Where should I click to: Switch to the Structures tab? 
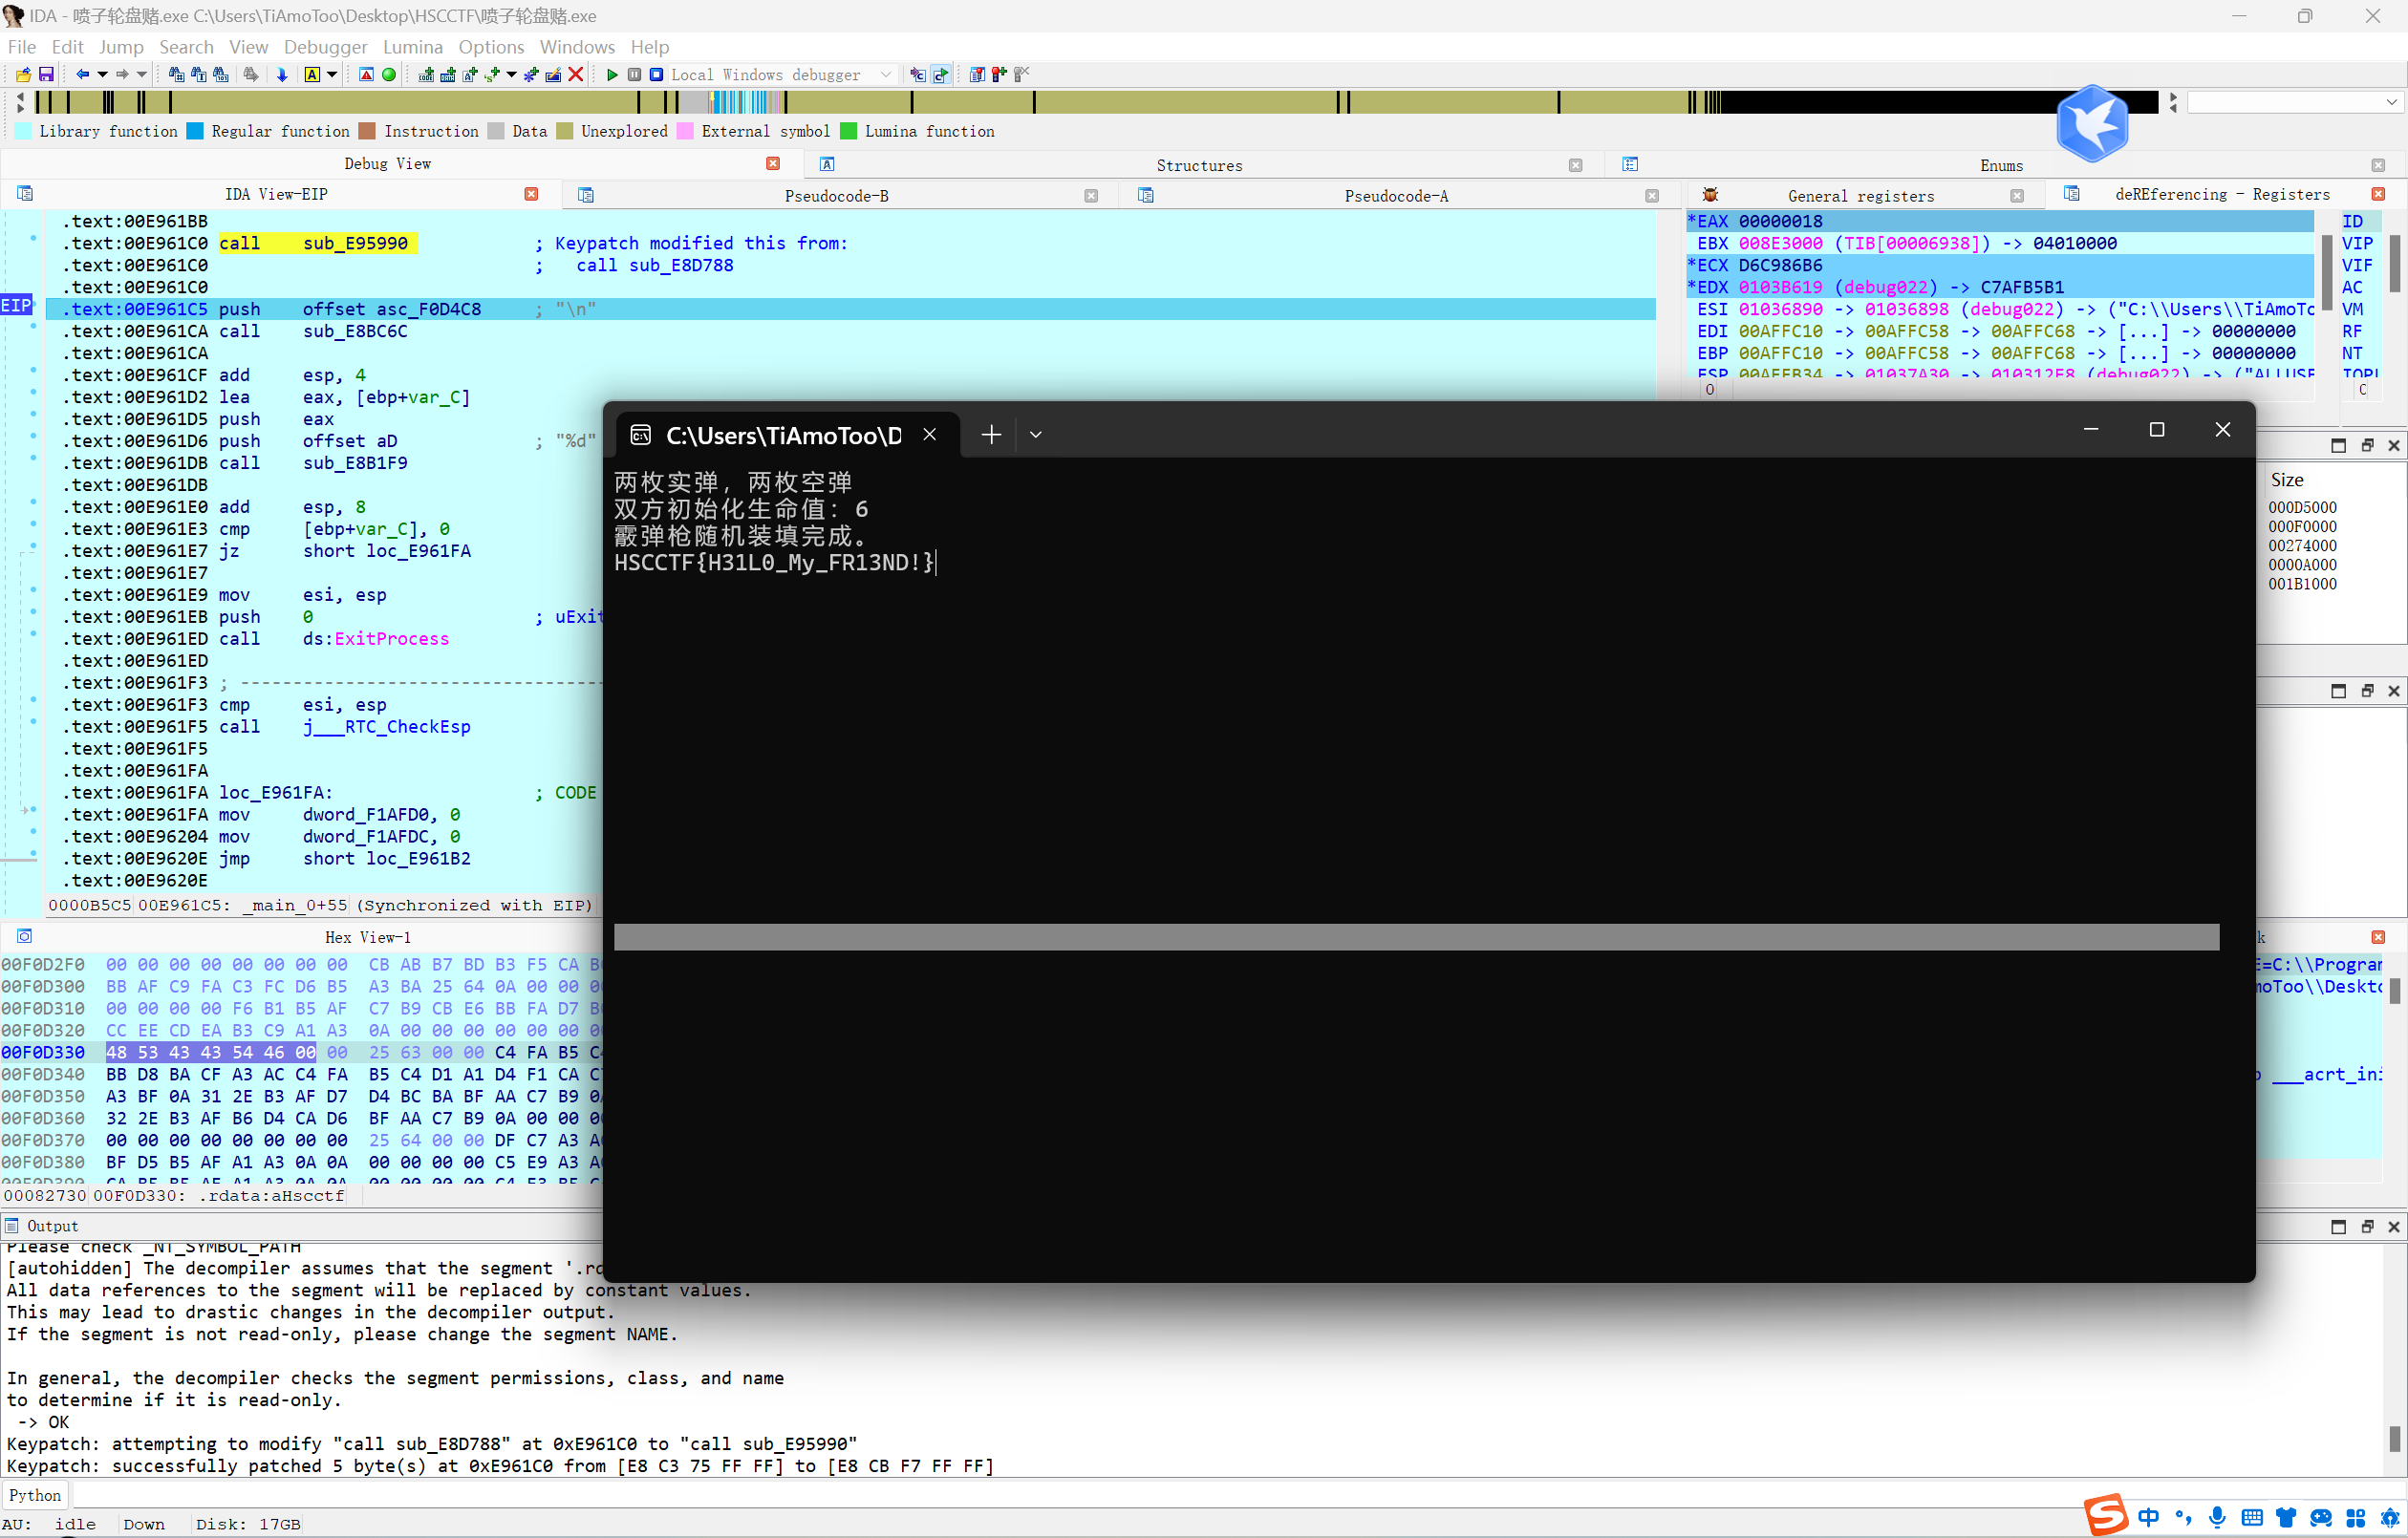1199,166
